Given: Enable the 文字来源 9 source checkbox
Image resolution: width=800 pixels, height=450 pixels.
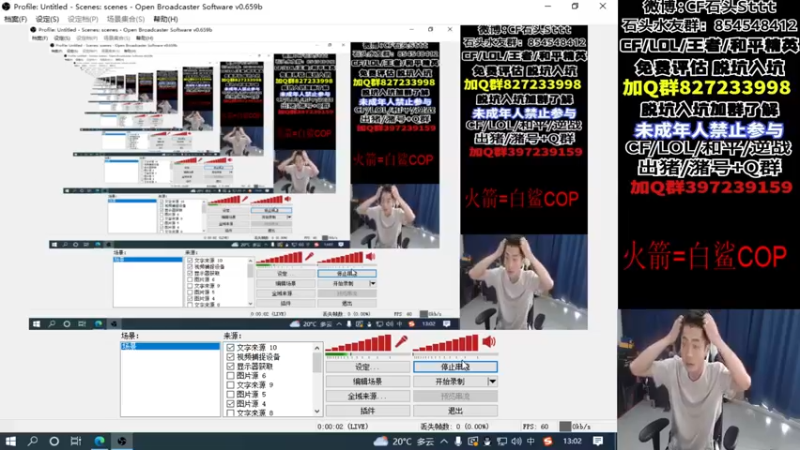Looking at the screenshot, I should [230, 385].
